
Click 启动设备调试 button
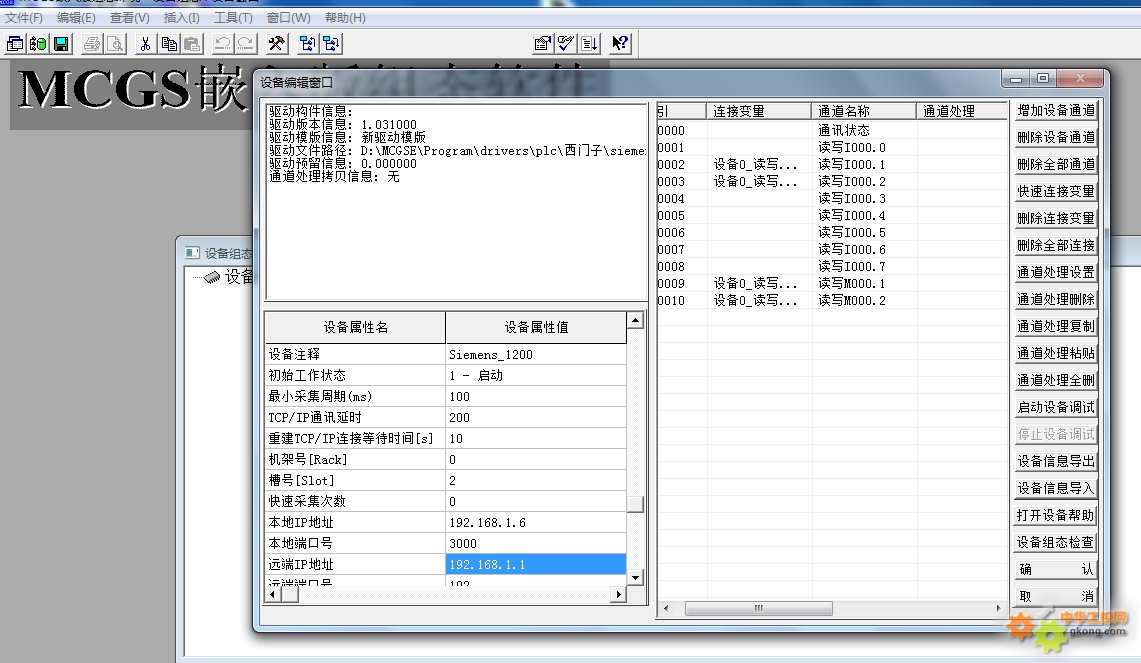coord(1055,407)
